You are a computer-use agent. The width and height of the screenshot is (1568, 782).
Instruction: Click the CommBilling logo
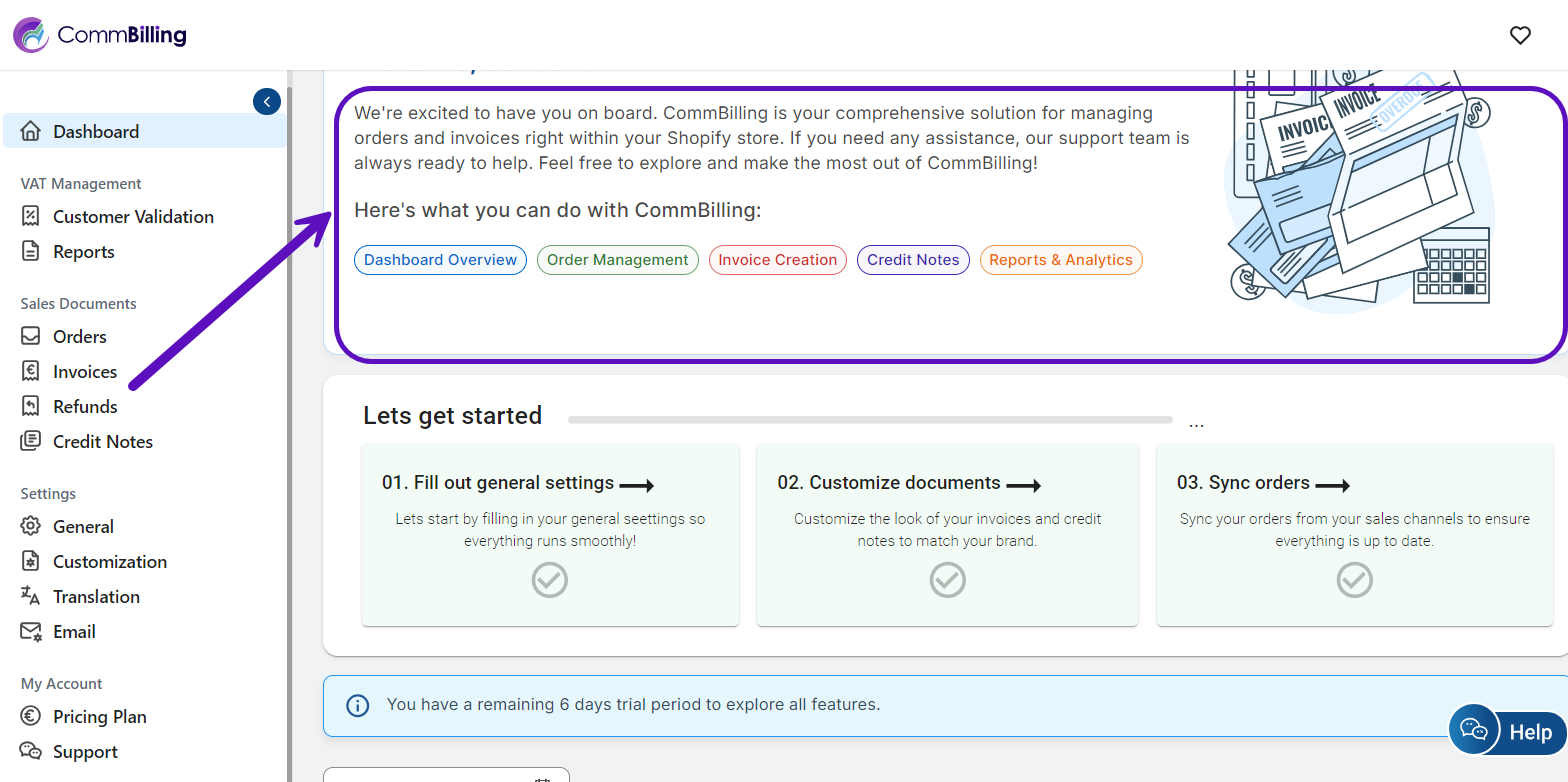pos(100,35)
